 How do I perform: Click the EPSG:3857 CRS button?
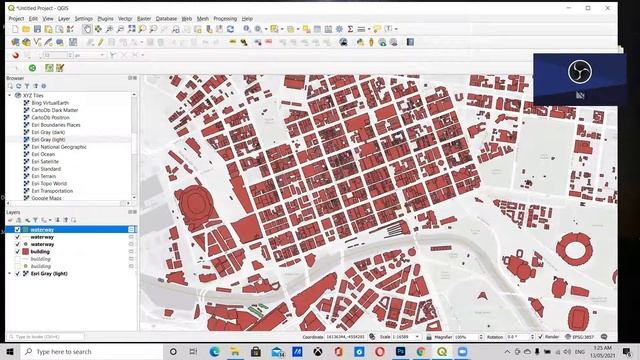pos(580,337)
